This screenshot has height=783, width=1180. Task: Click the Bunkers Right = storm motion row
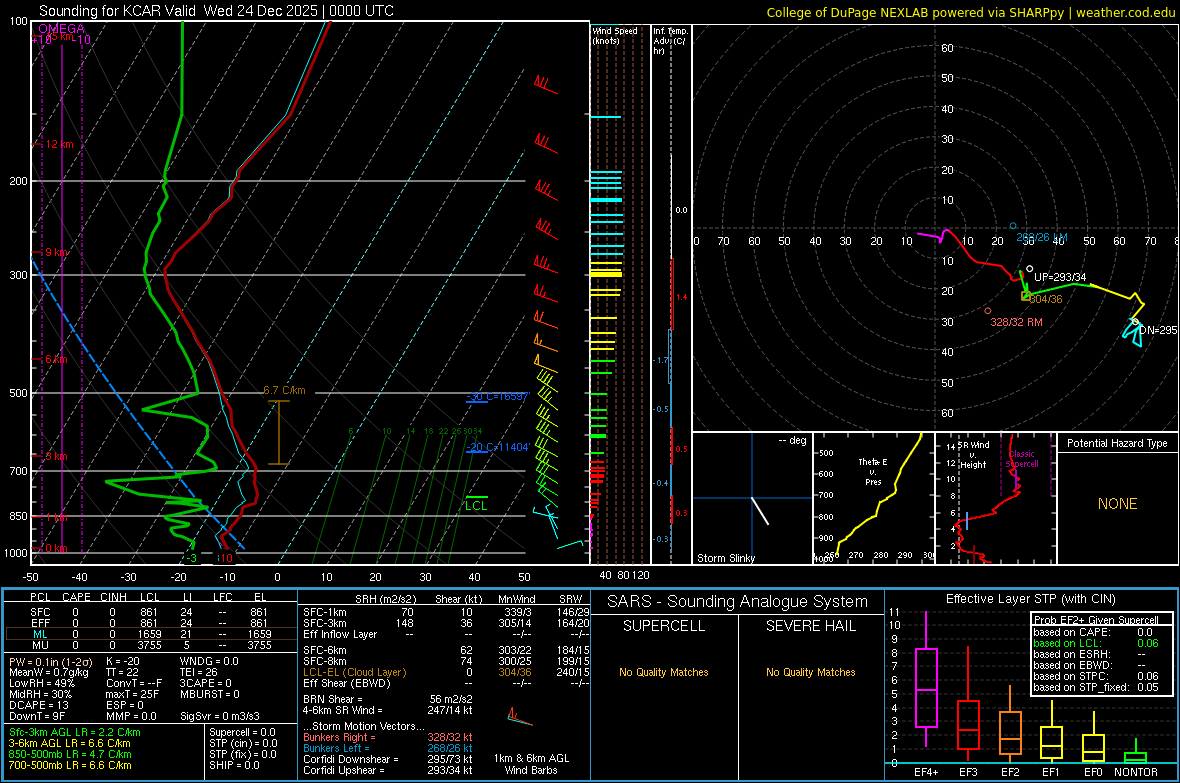(x=388, y=737)
